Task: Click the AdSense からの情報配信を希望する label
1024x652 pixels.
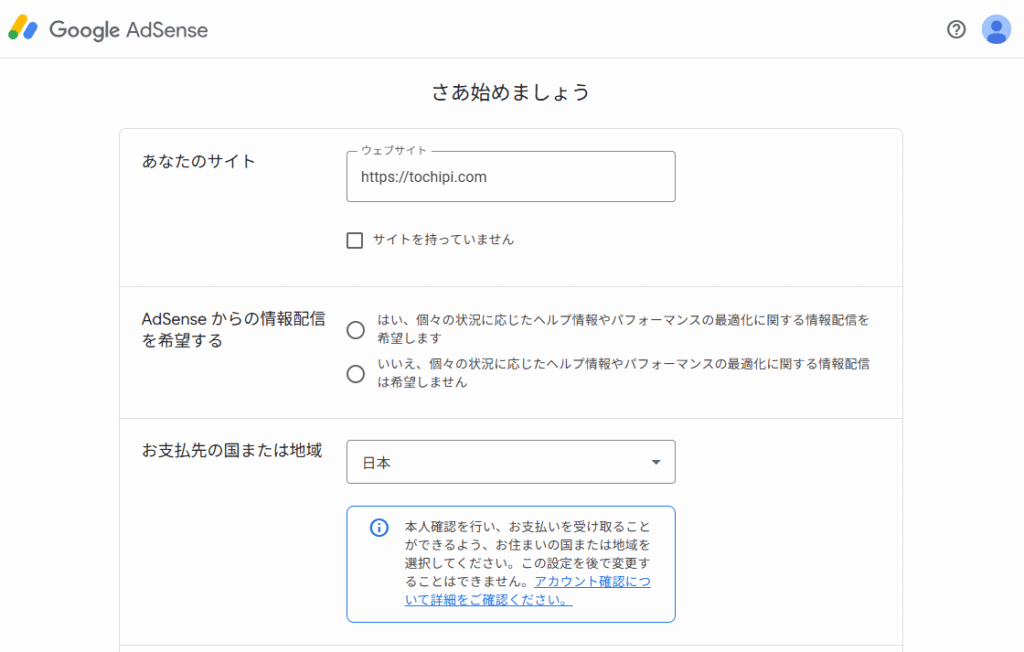Action: click(x=233, y=329)
